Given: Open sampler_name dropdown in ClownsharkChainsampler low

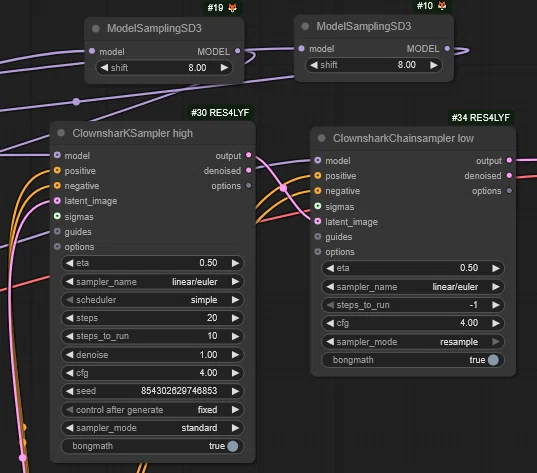Looking at the screenshot, I should coord(413,287).
